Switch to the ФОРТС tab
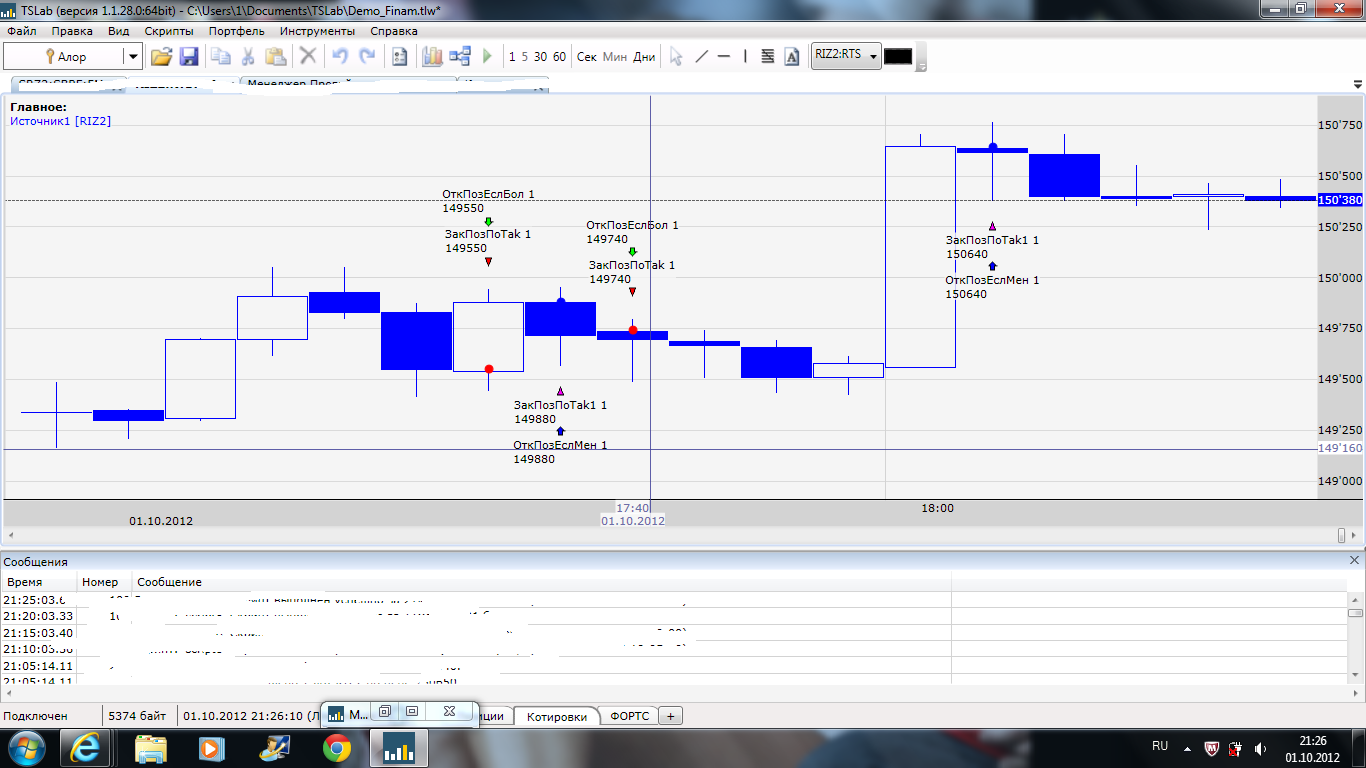The image size is (1366, 768). coord(629,716)
